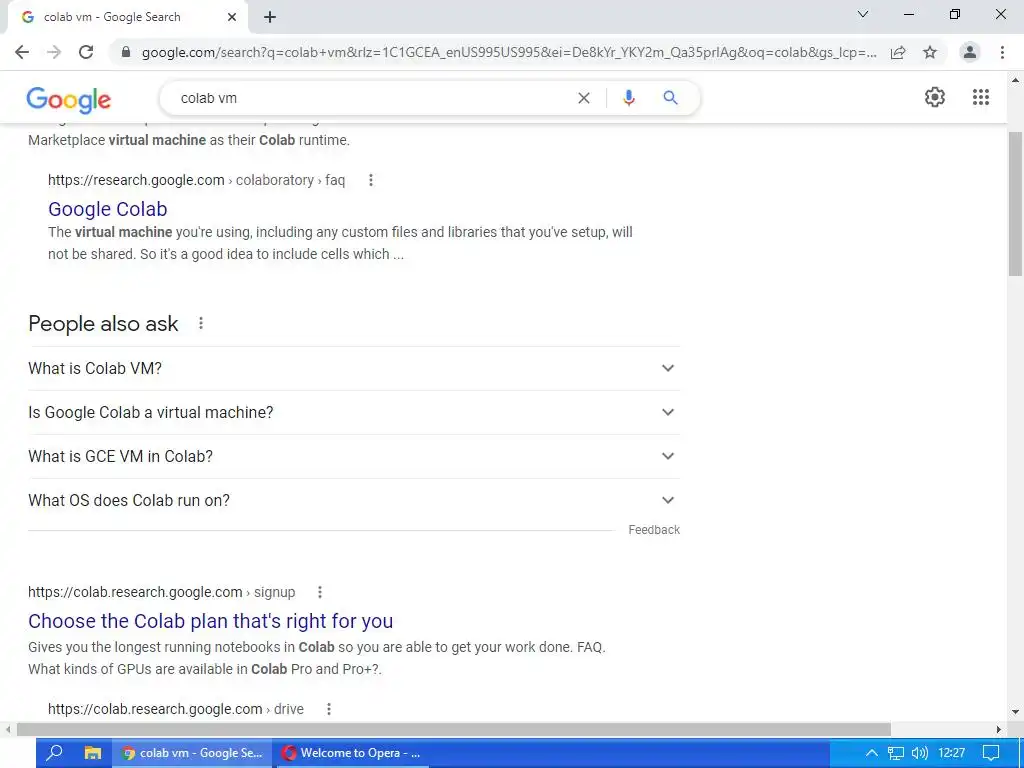Open options for colab signup result

[319, 592]
